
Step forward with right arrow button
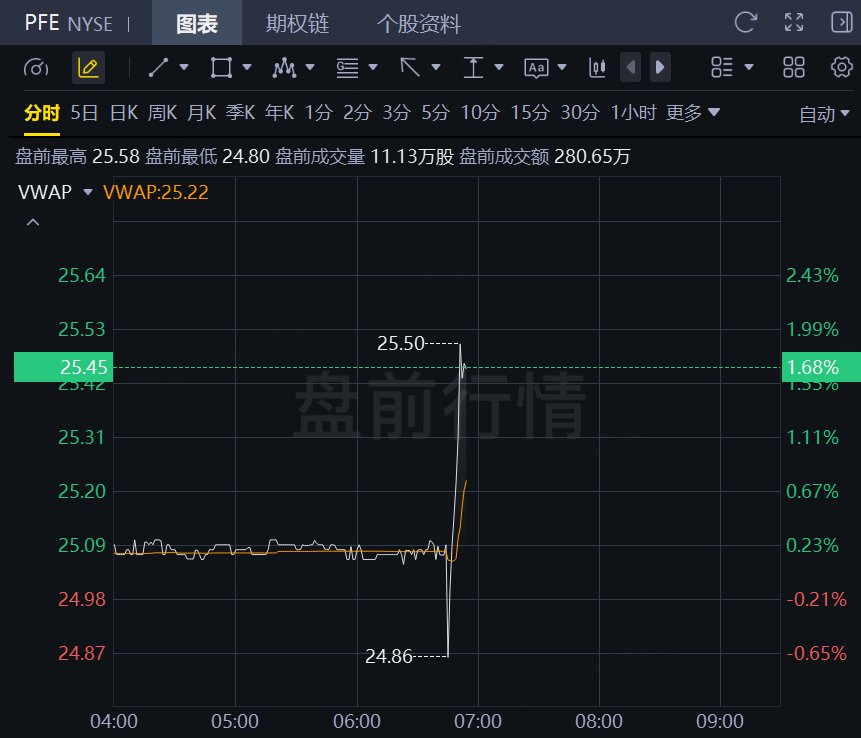coord(660,68)
